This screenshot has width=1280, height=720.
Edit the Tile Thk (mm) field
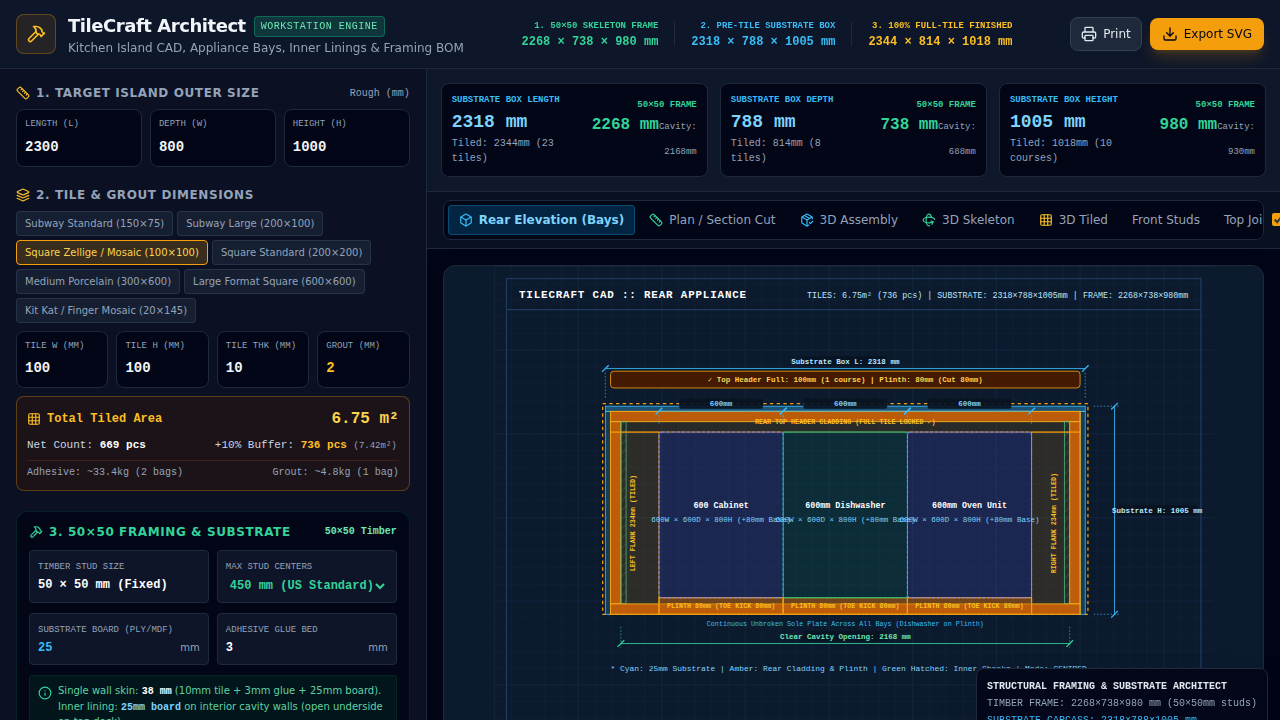263,368
